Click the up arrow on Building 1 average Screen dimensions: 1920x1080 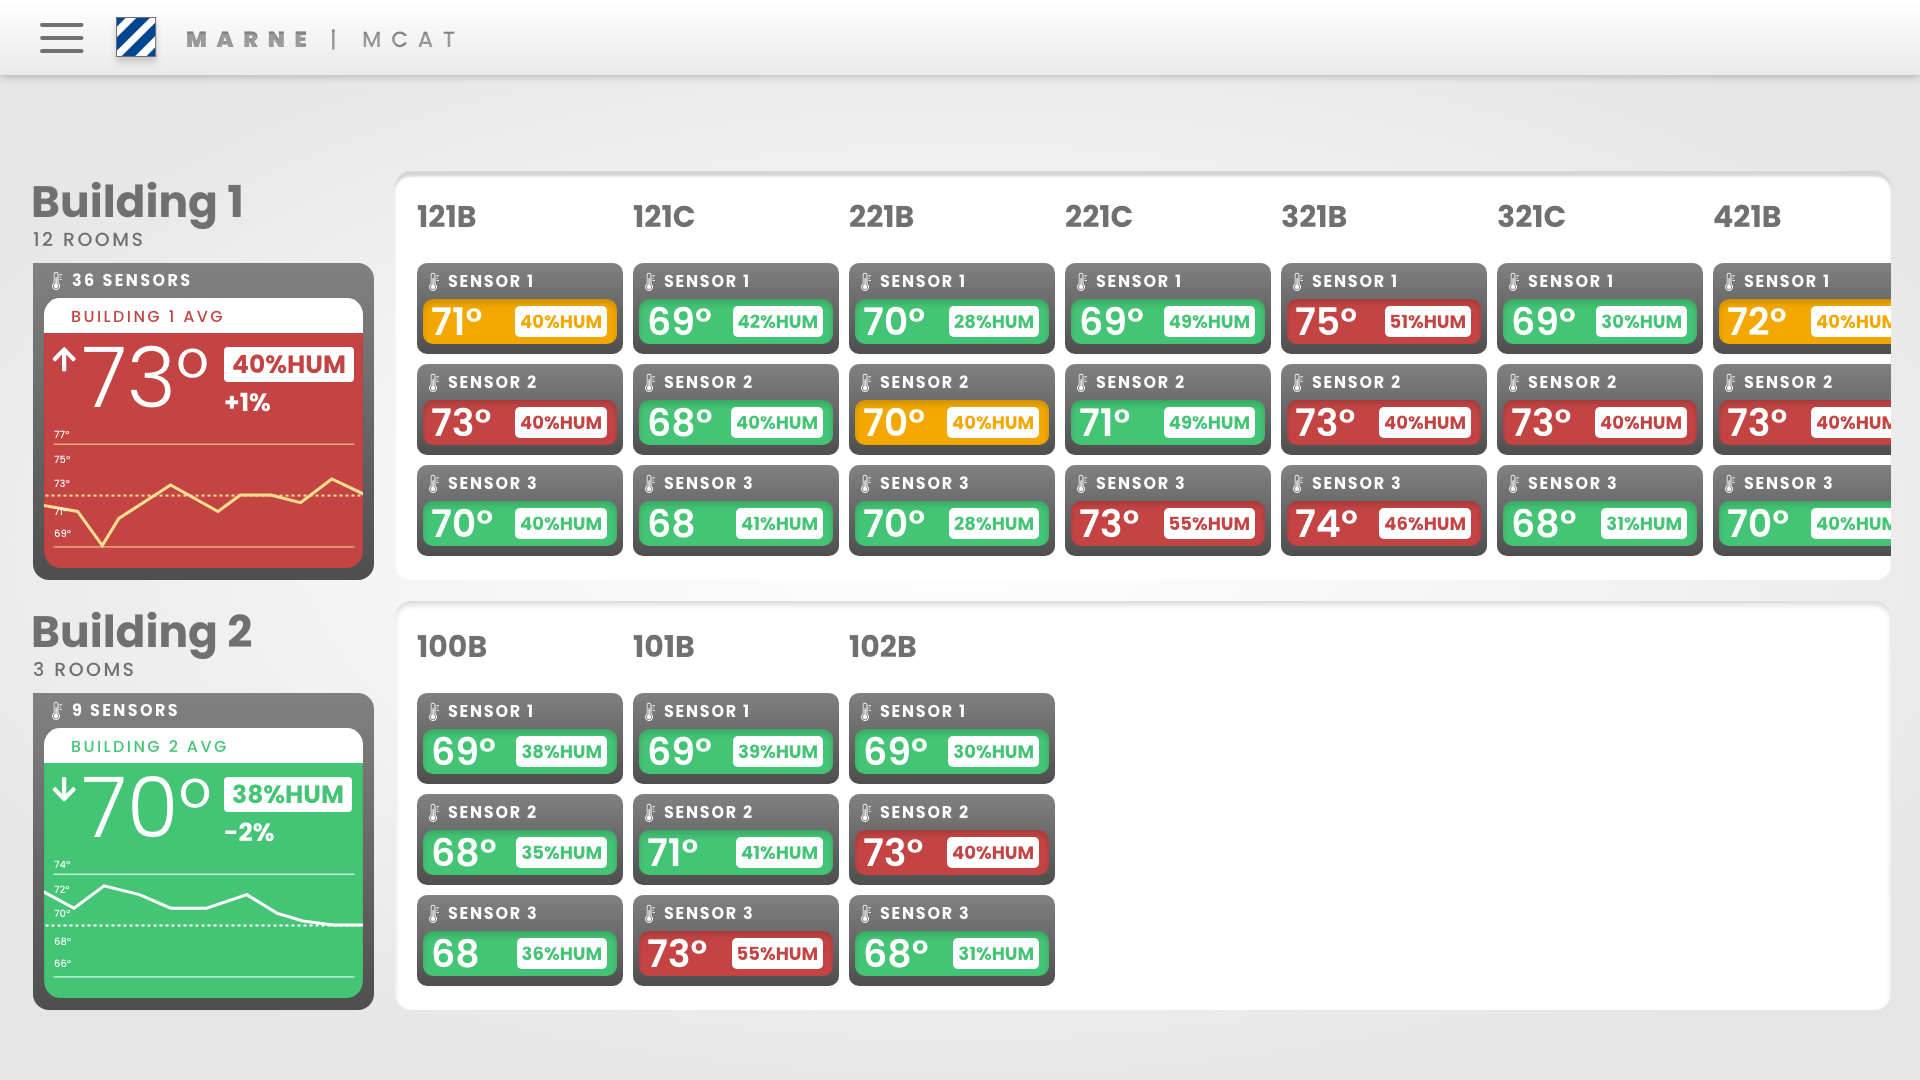(x=64, y=359)
